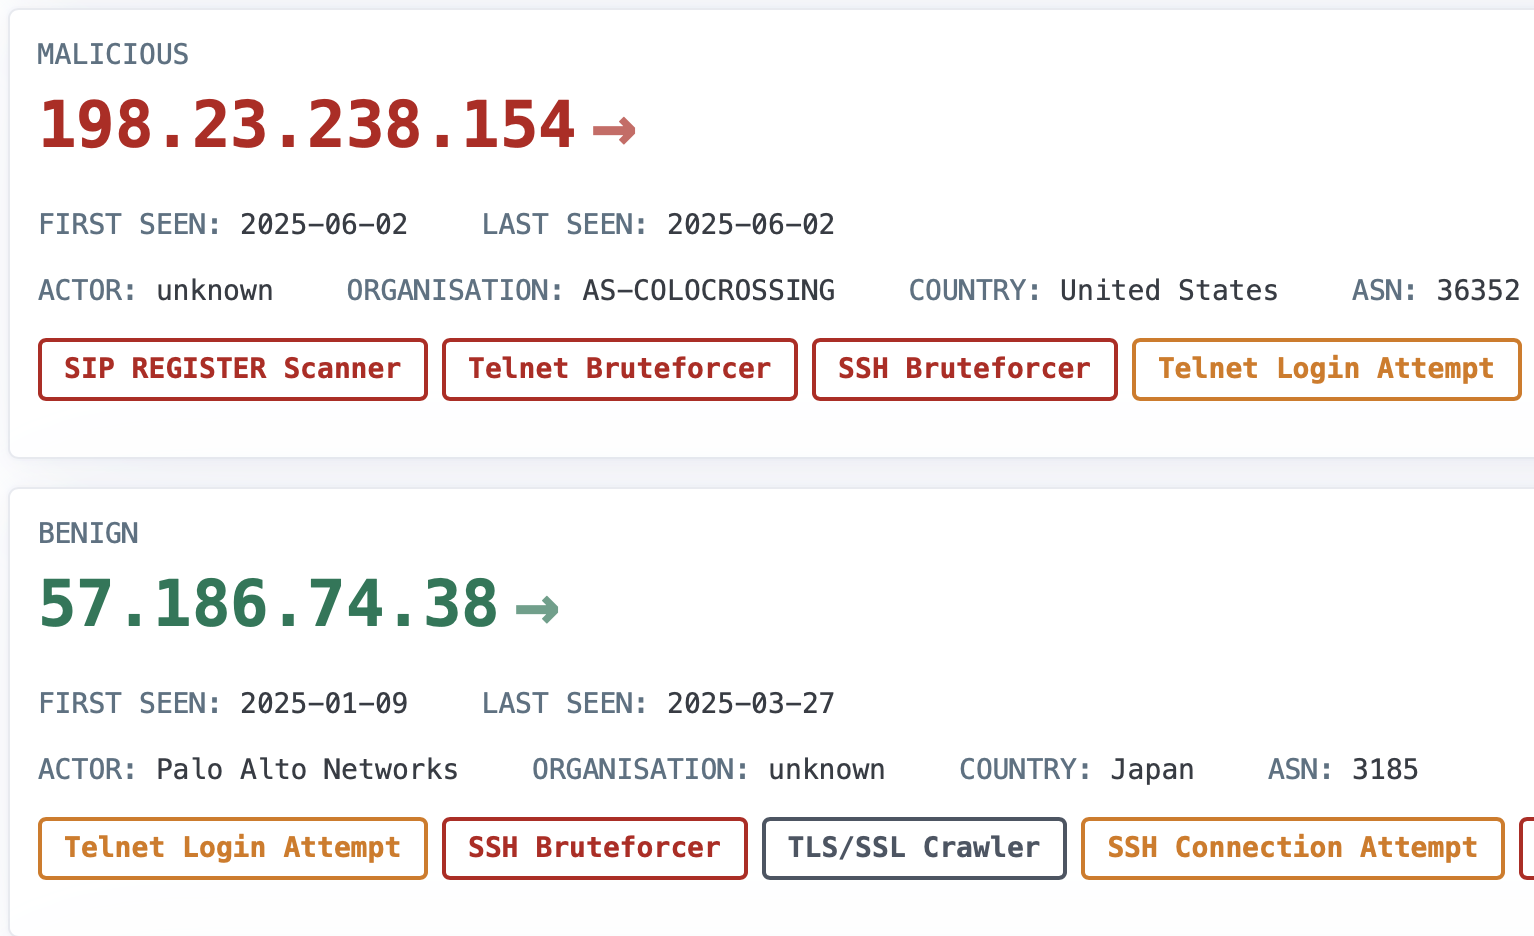Click first seen date 2025-06-02
This screenshot has height=936, width=1534.
[x=324, y=224]
